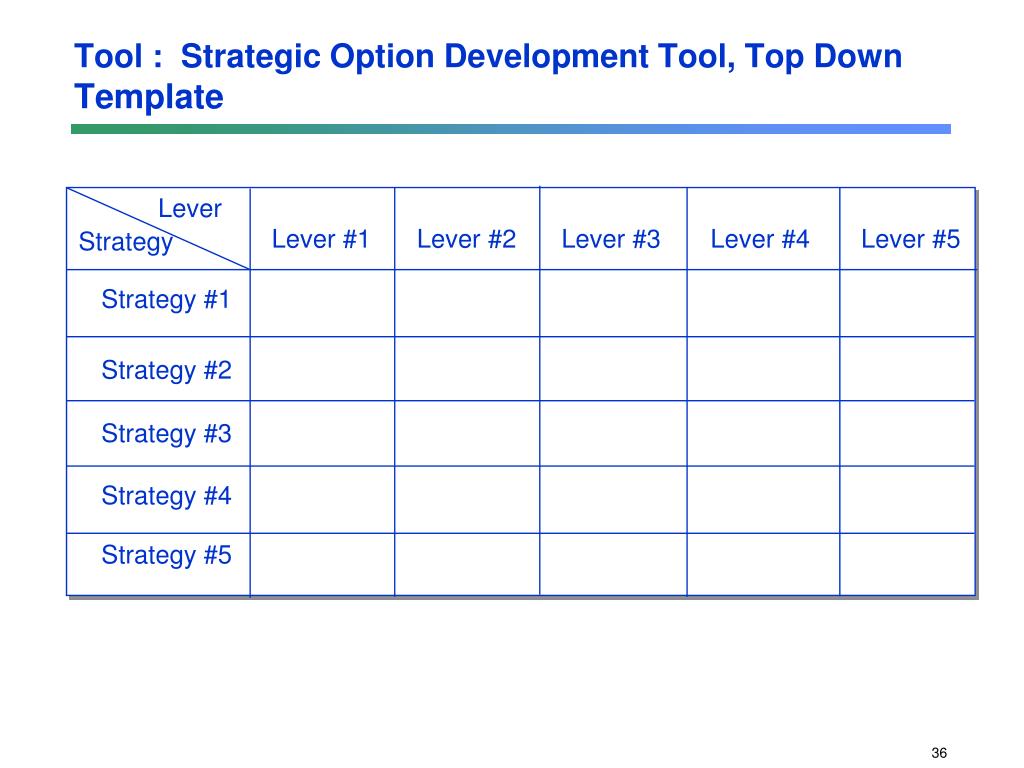The height and width of the screenshot is (768, 1024).
Task: Click the Strategy #3 row label
Action: pos(167,434)
